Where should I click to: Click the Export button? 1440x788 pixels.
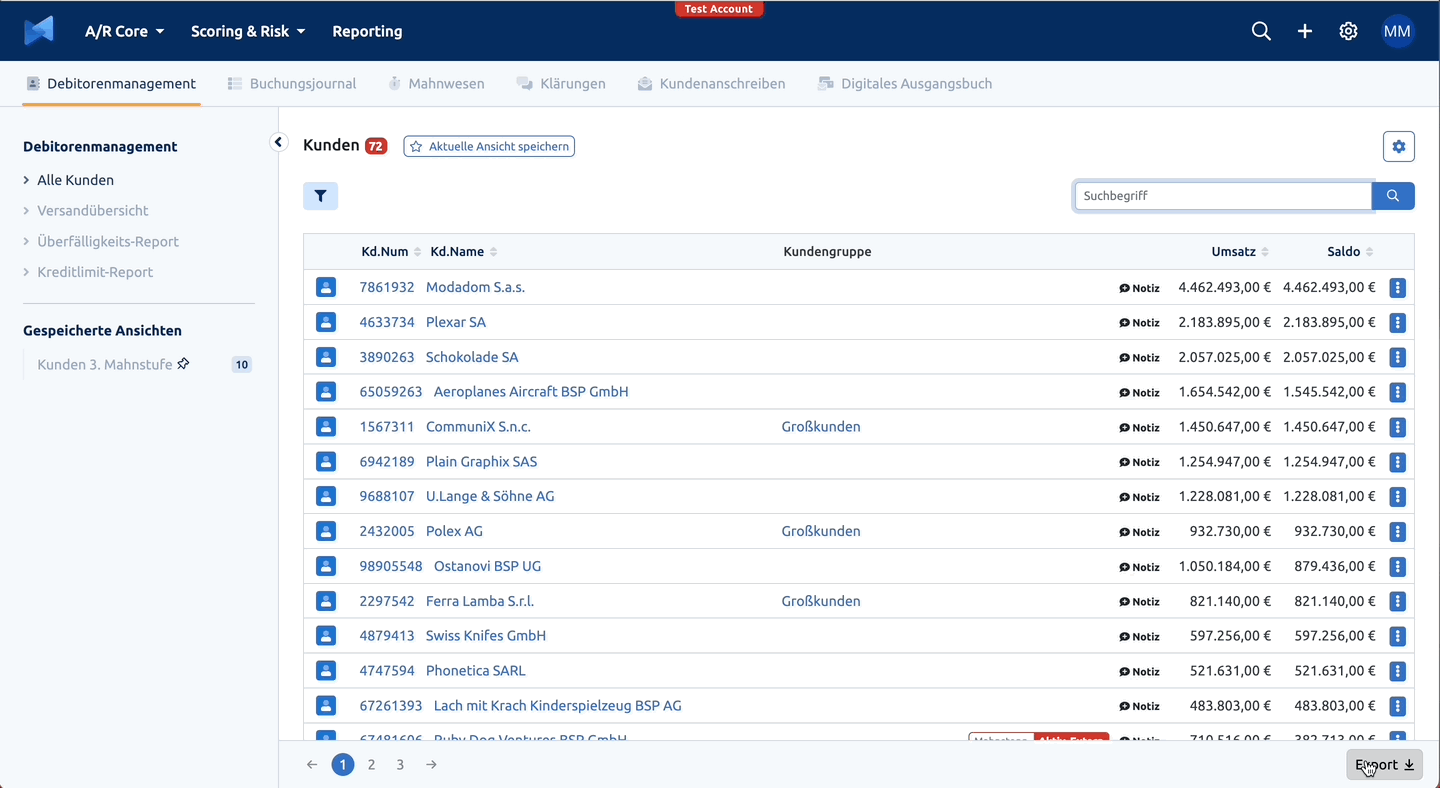tap(1384, 765)
